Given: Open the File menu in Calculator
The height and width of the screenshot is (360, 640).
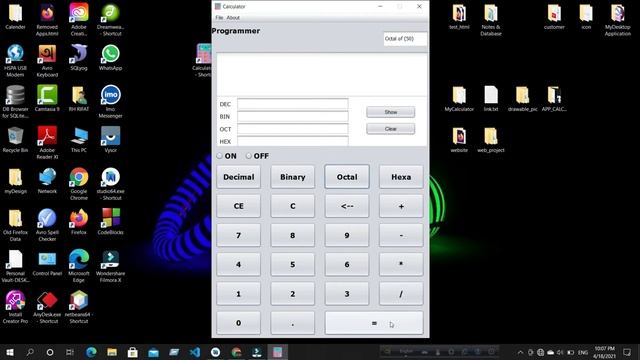Looking at the screenshot, I should tap(219, 18).
